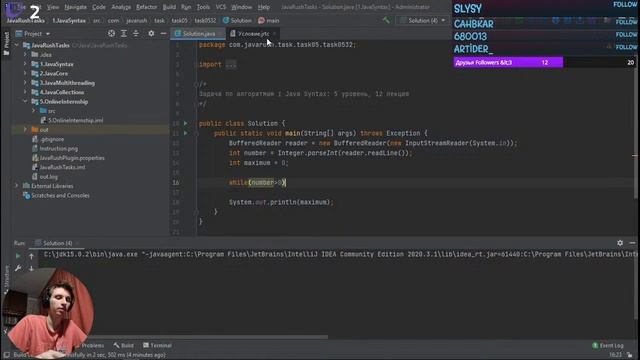Click the while(number>0) code line

[x=257, y=182]
